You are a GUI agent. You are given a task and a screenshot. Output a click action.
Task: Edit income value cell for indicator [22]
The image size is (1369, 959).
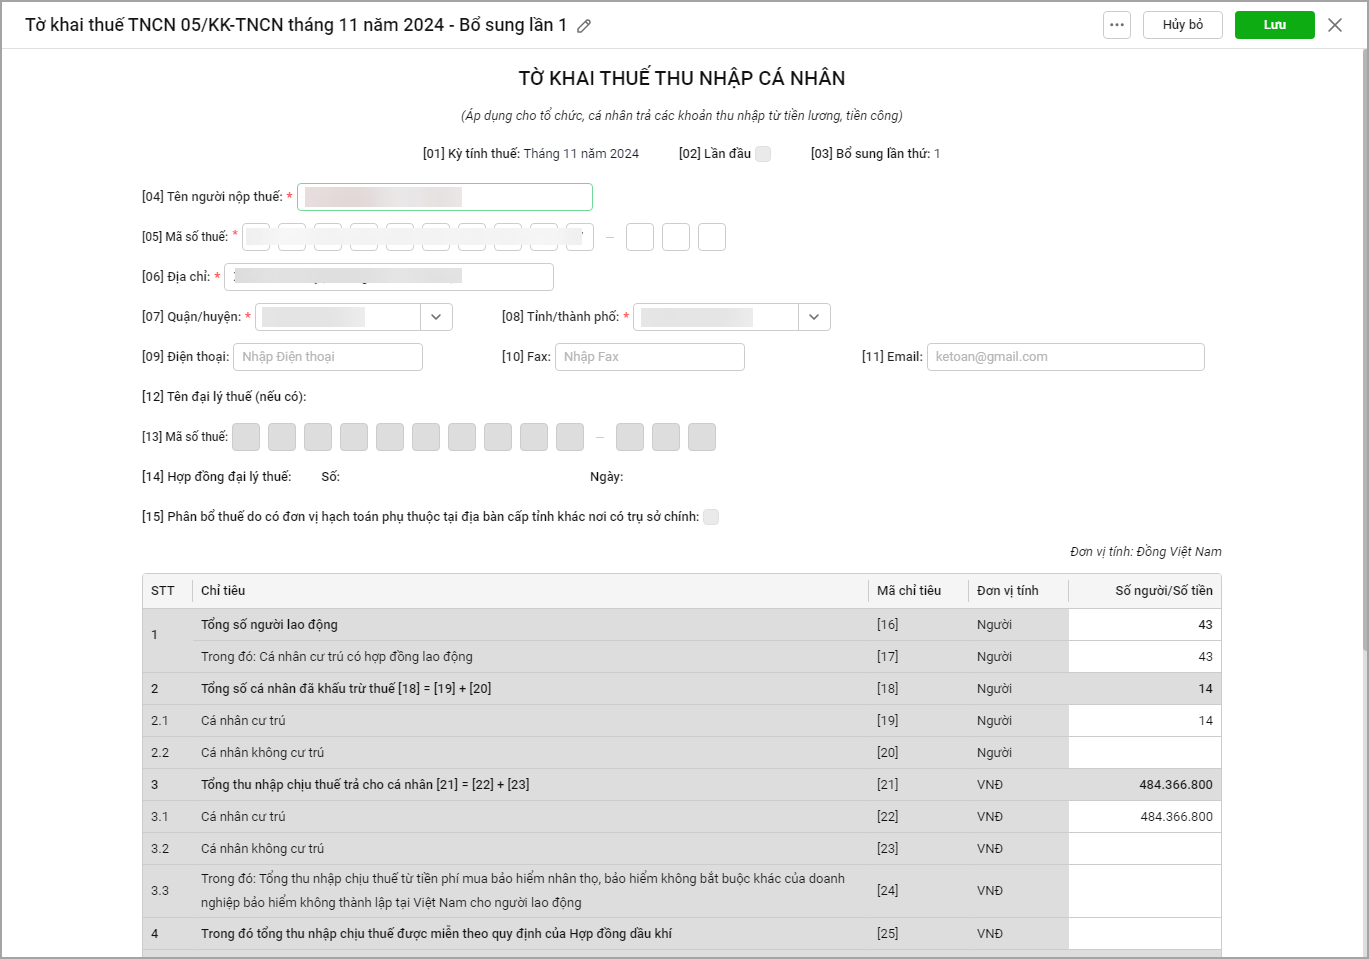(x=1144, y=817)
